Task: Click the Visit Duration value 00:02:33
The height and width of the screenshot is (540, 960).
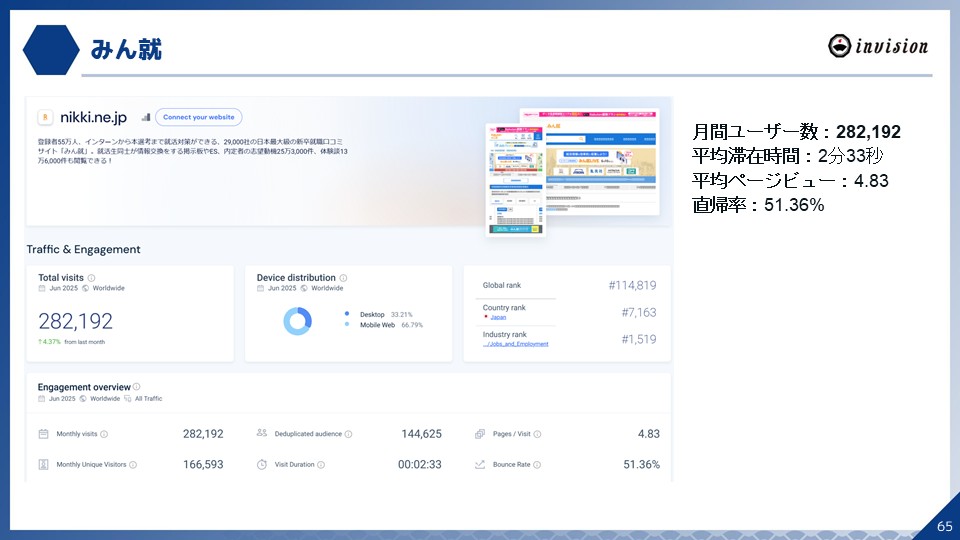Action: click(419, 465)
